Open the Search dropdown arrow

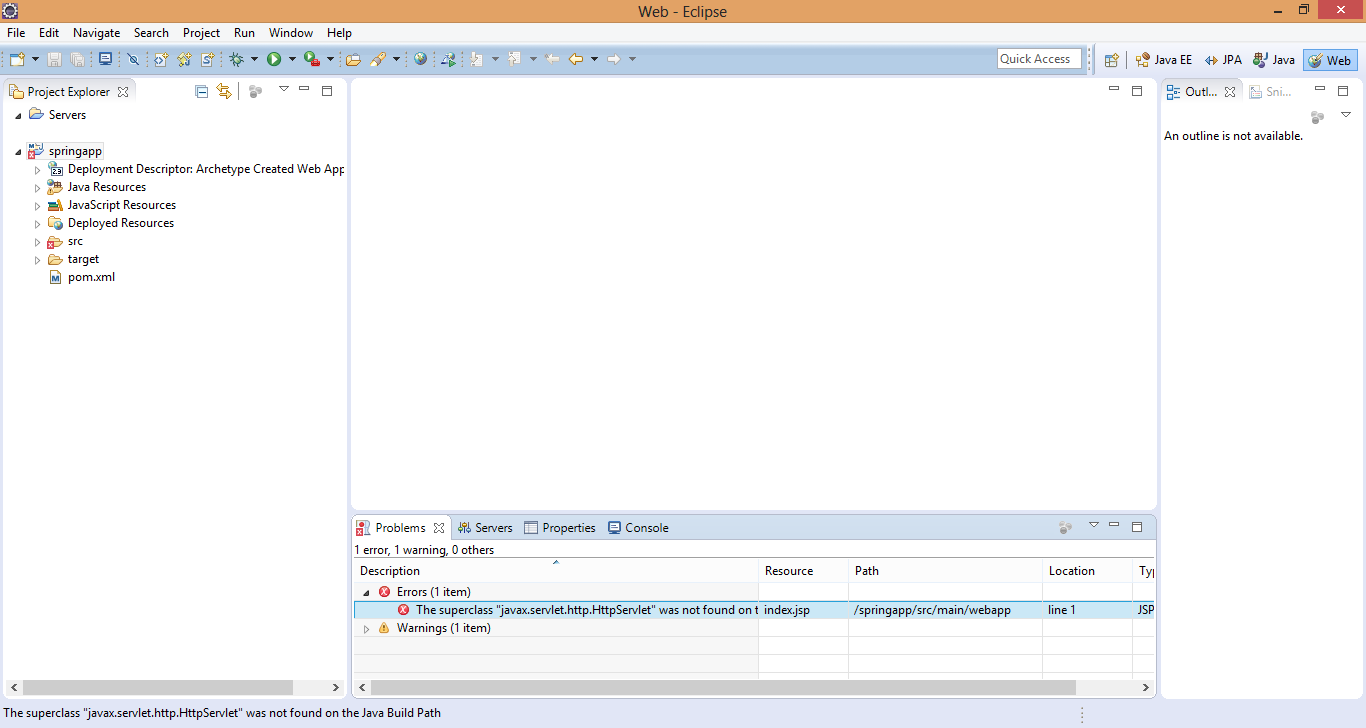pyautogui.click(x=396, y=59)
